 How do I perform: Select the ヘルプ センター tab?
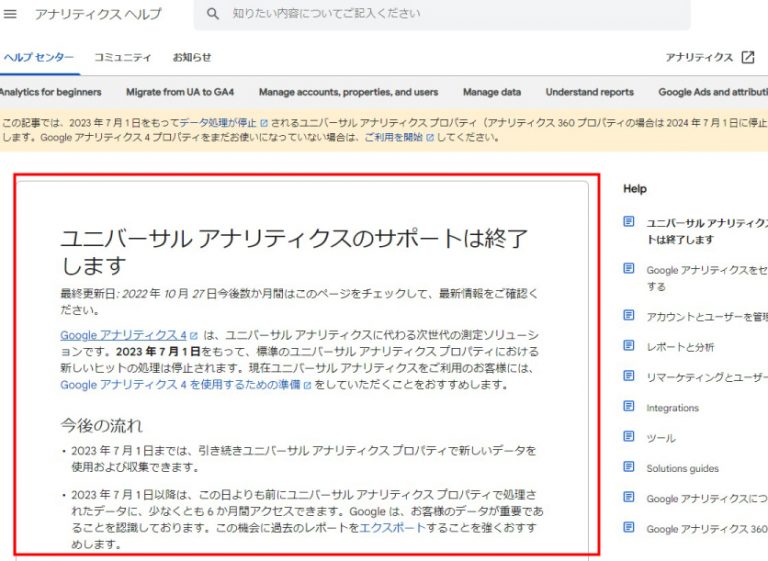coord(39,57)
